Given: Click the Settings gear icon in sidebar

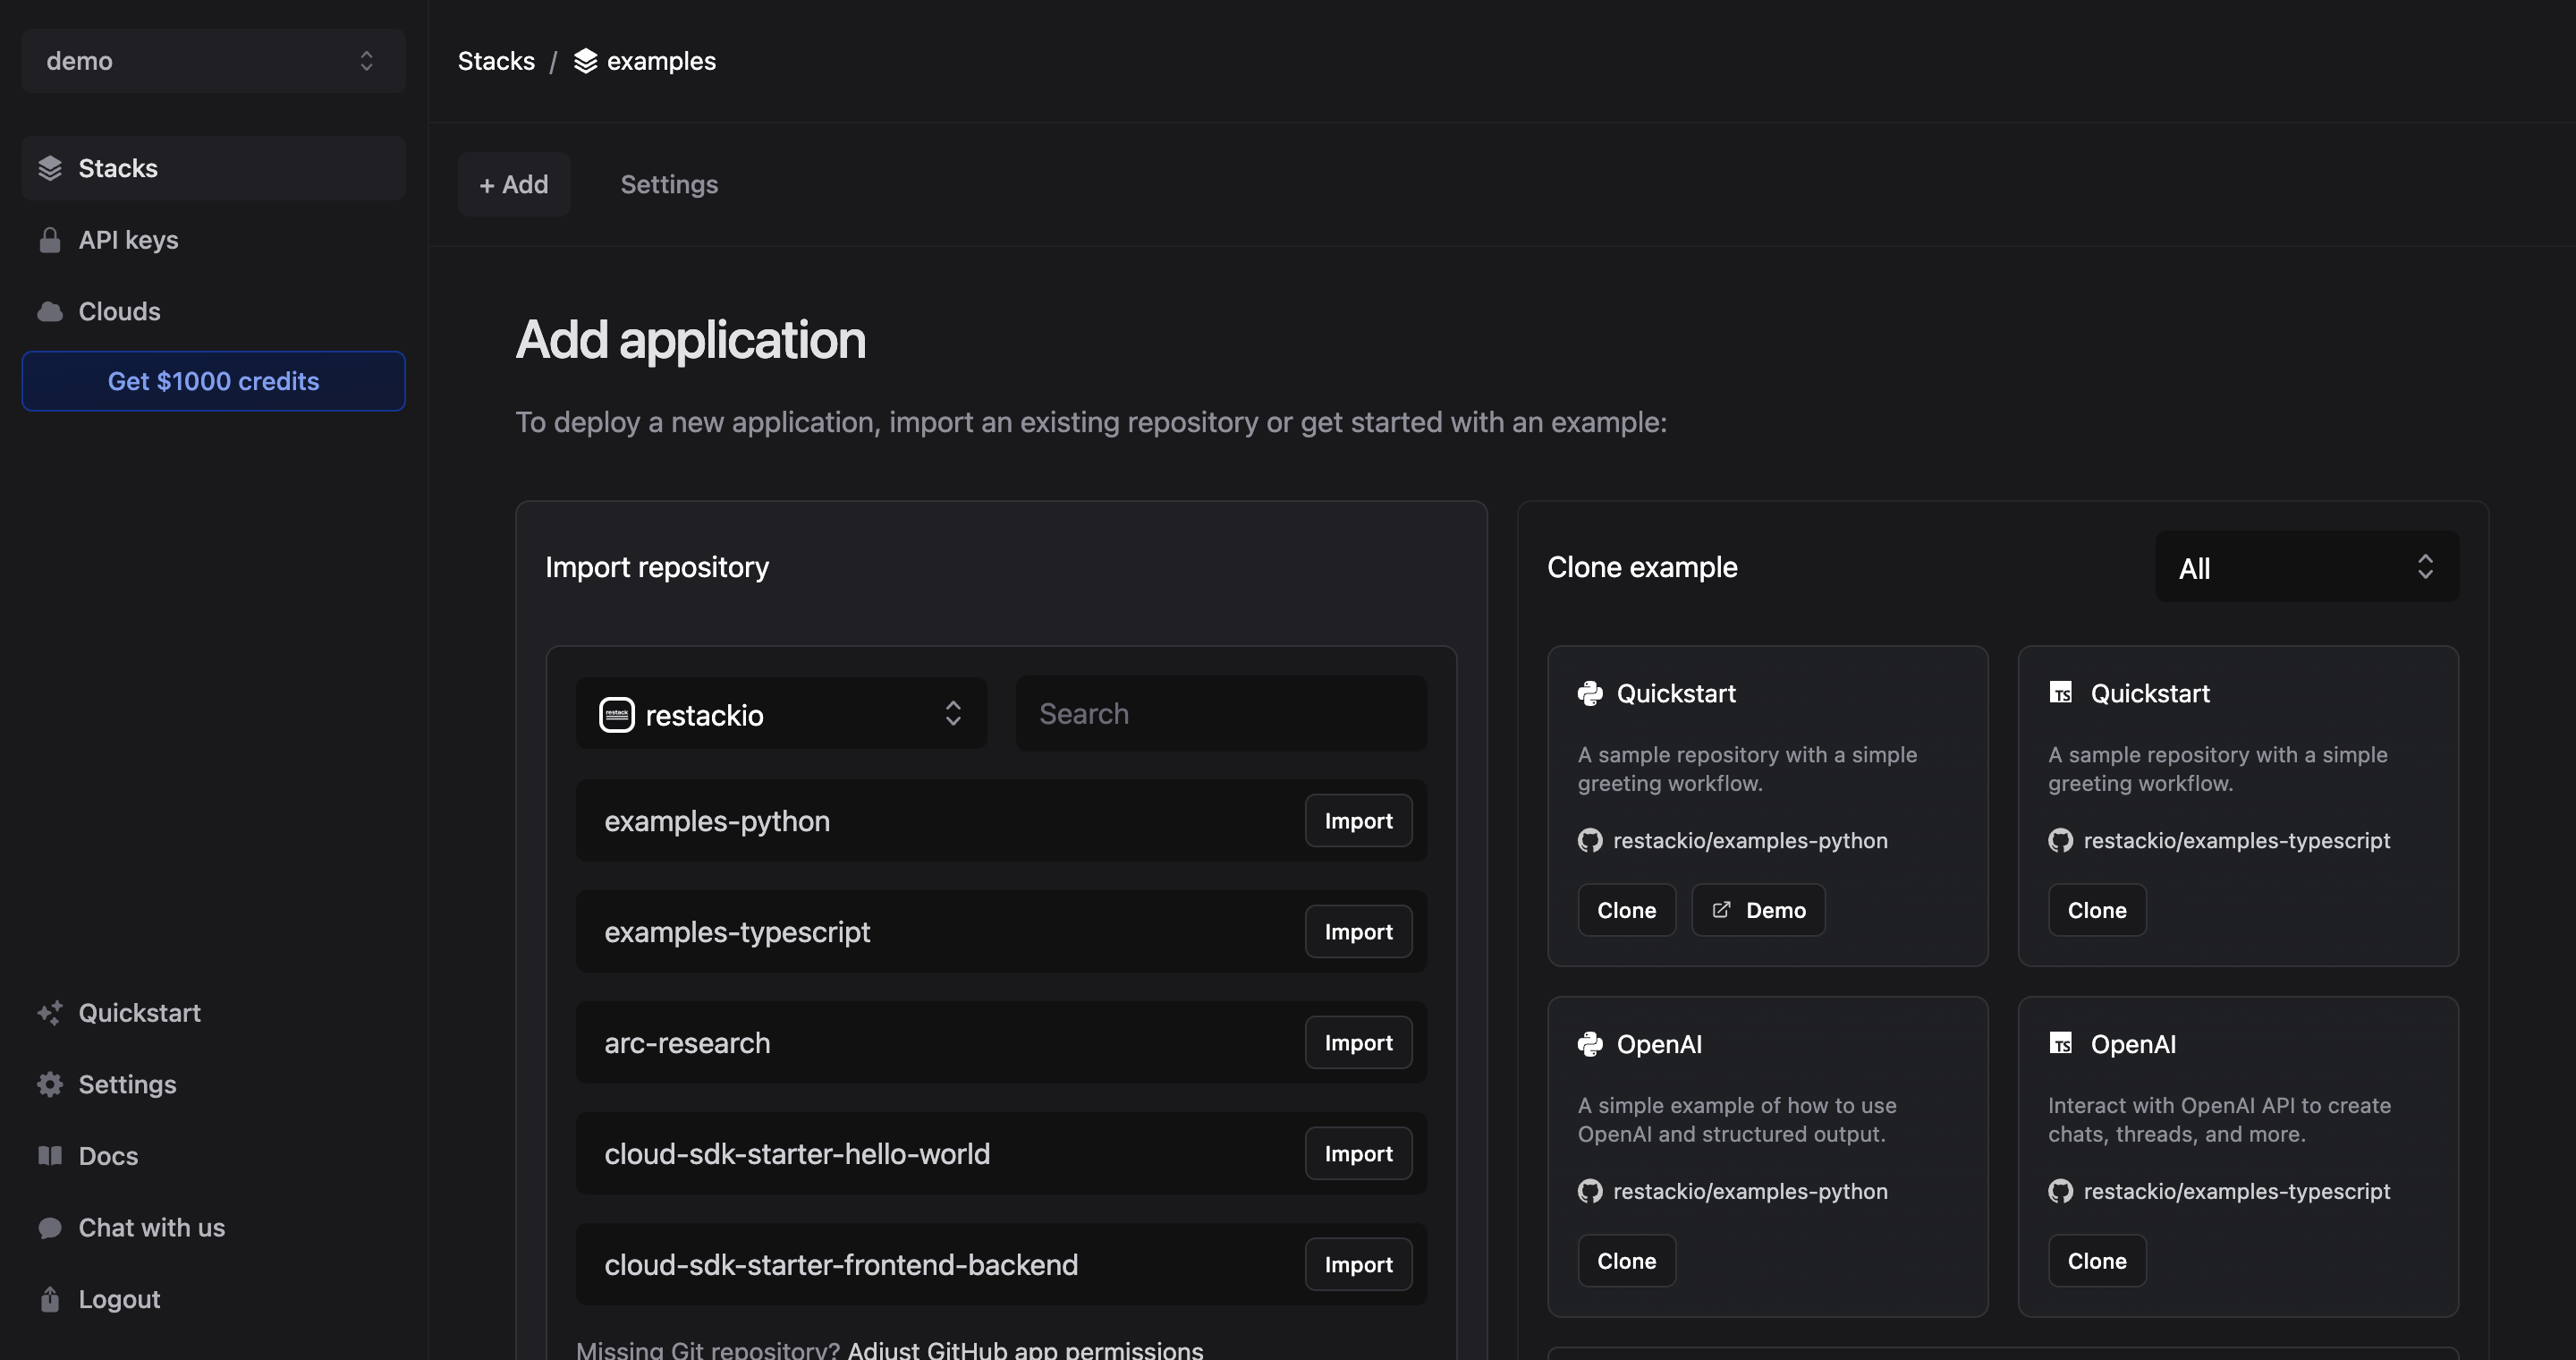Looking at the screenshot, I should pos(50,1085).
